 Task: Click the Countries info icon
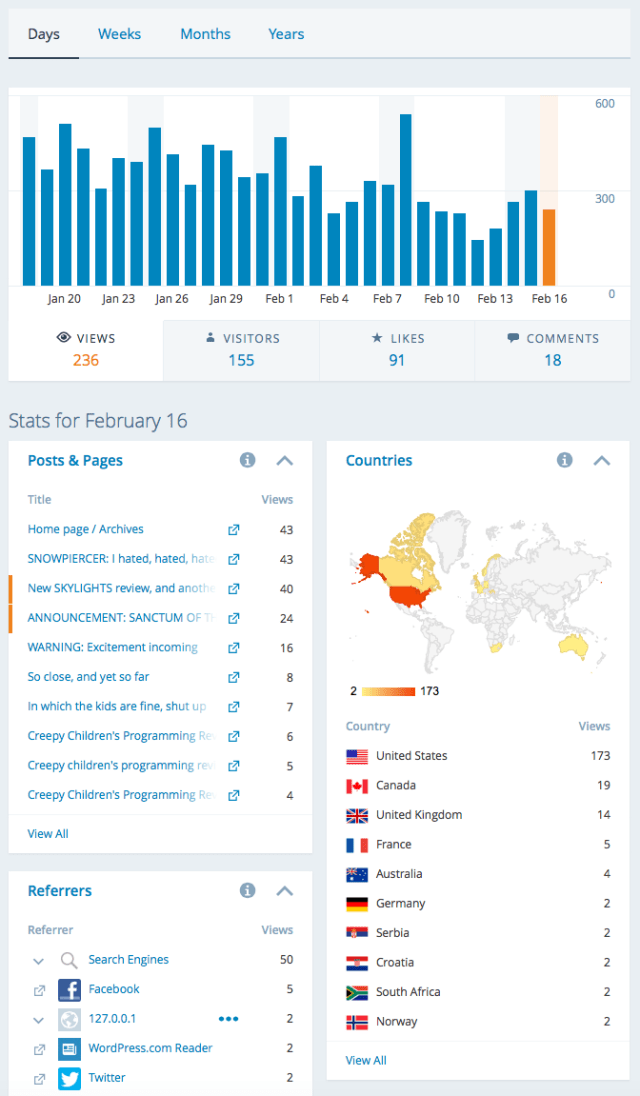click(565, 460)
